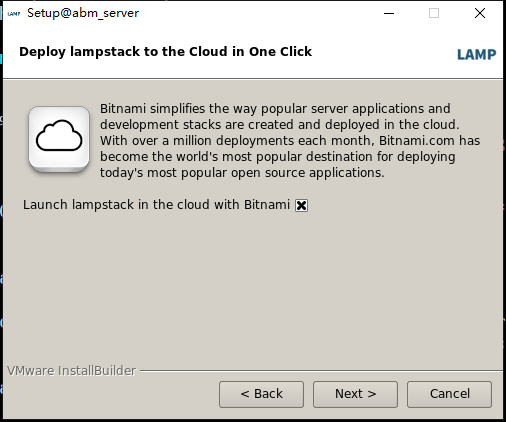Go to the next installer step
The height and width of the screenshot is (422, 506).
(355, 394)
